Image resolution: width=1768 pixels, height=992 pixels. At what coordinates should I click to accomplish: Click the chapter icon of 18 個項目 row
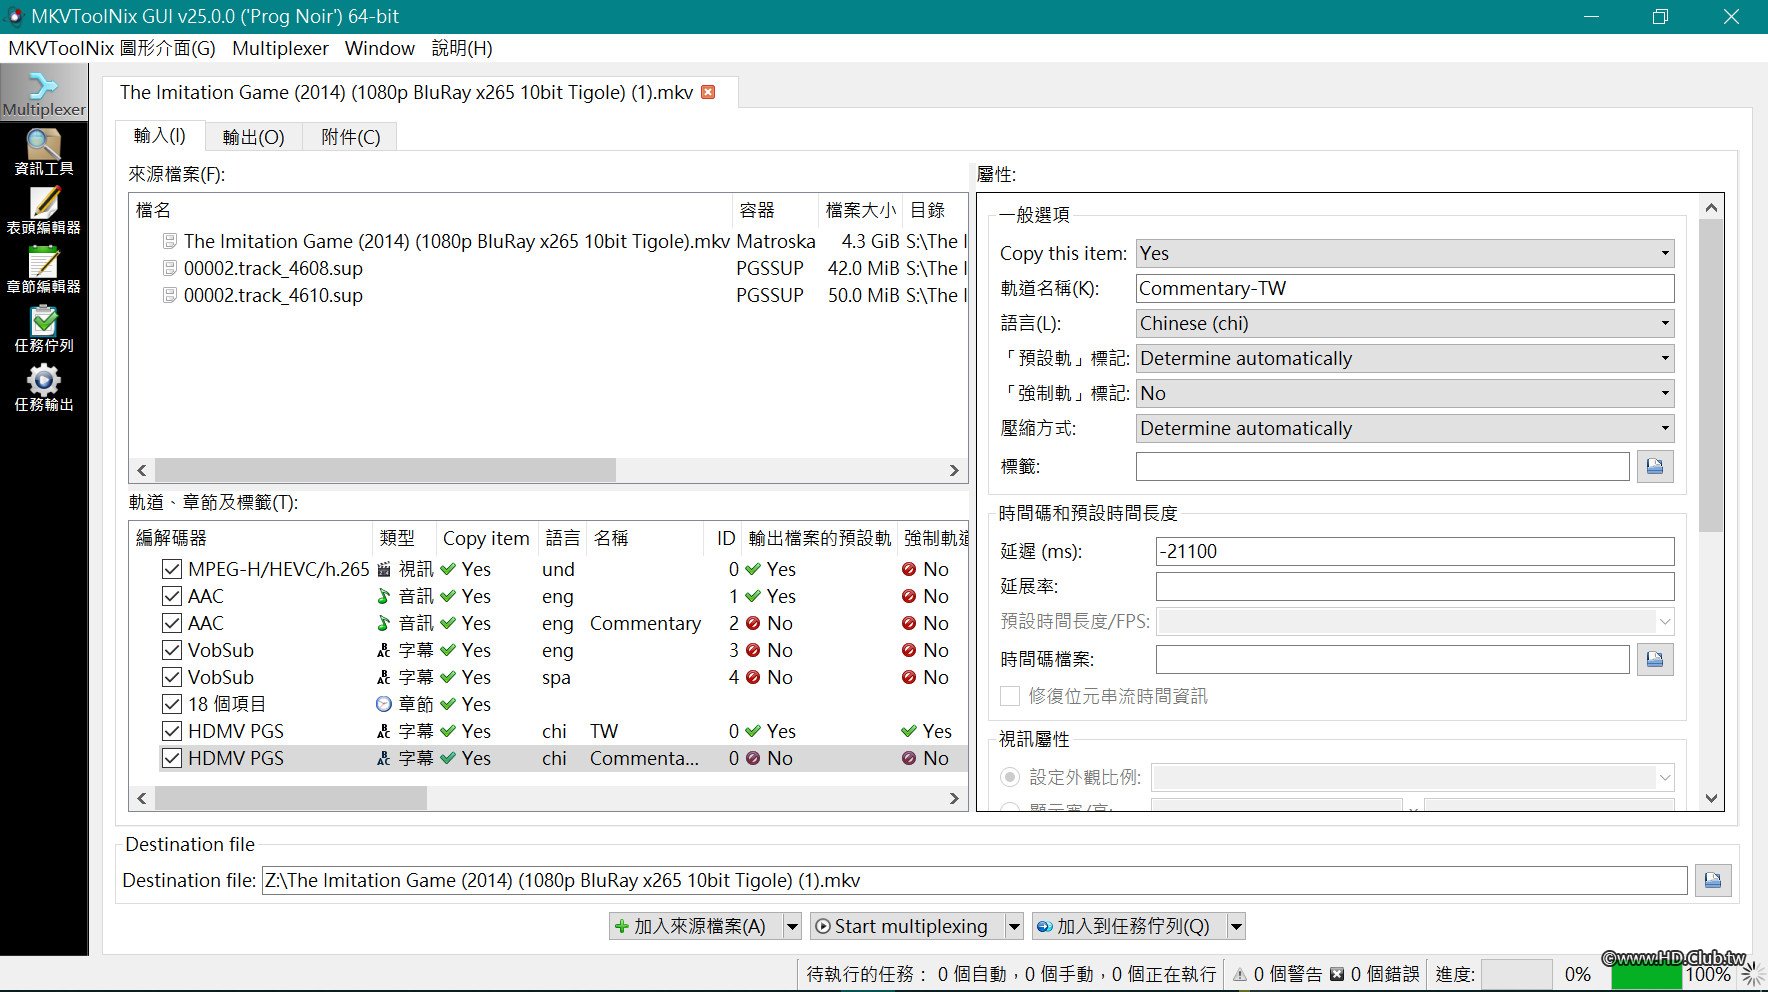(x=384, y=704)
